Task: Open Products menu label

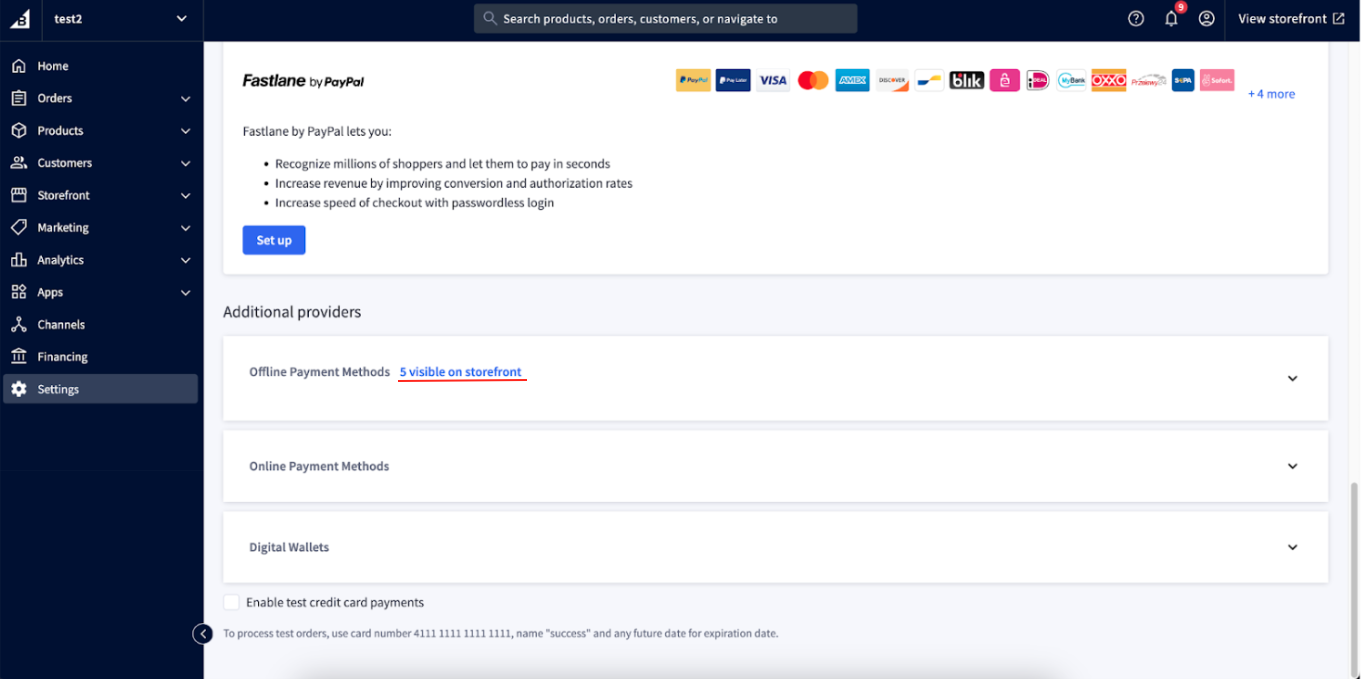Action: pyautogui.click(x=60, y=131)
